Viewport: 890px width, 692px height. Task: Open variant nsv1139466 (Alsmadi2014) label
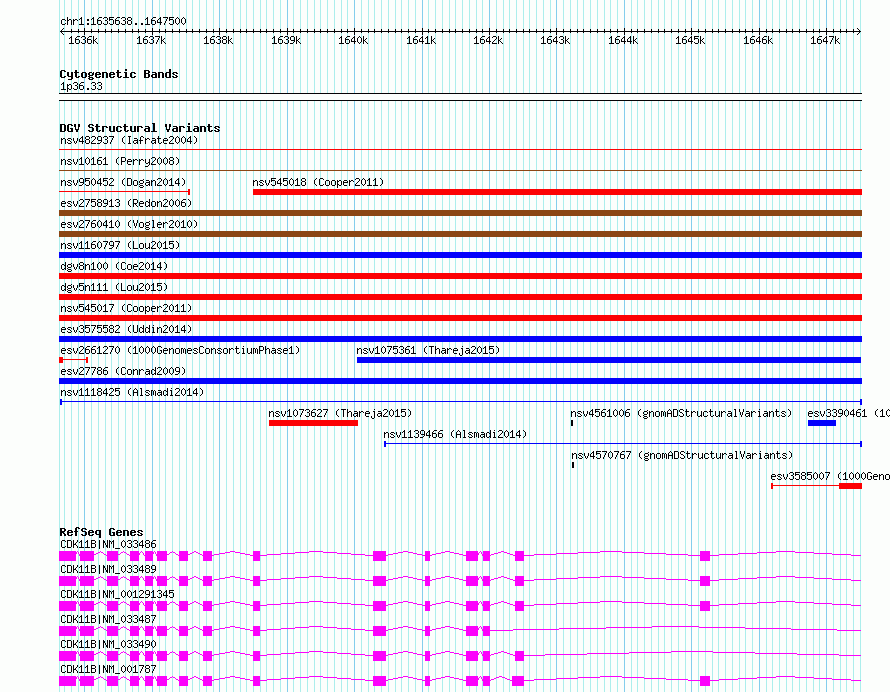(x=455, y=434)
